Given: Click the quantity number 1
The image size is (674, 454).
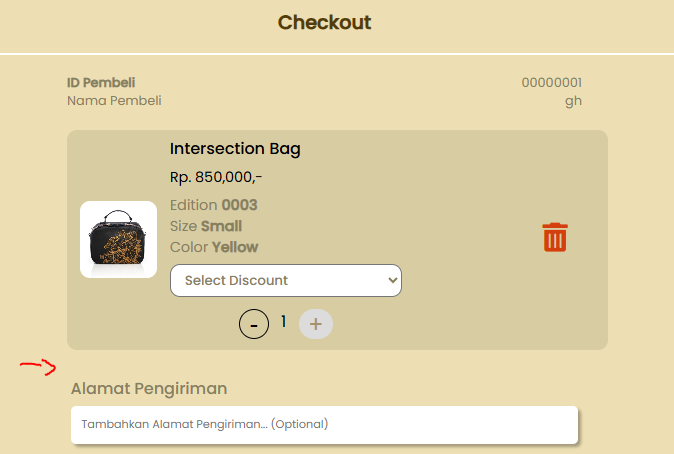Looking at the screenshot, I should click(284, 321).
